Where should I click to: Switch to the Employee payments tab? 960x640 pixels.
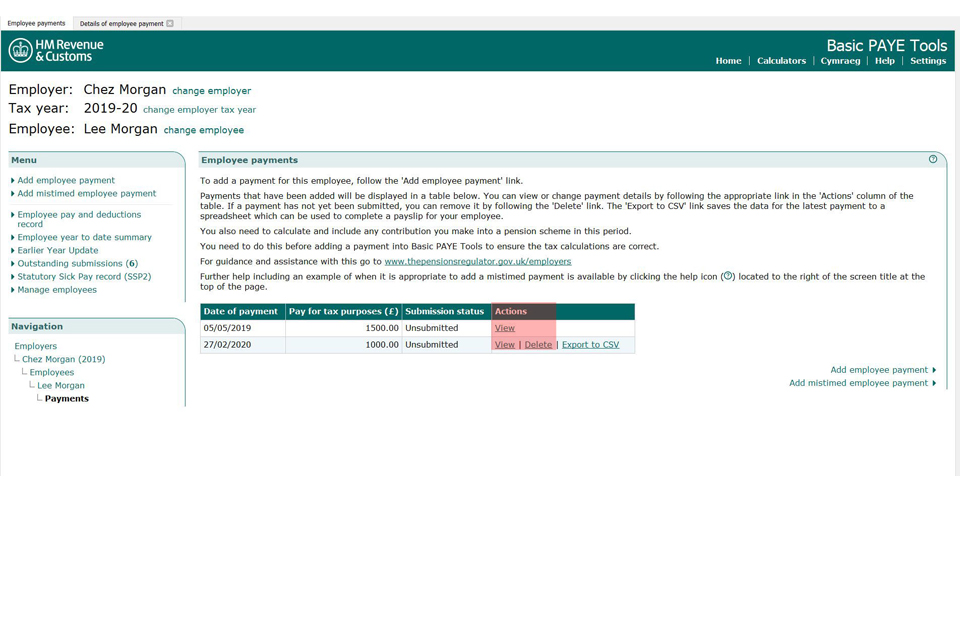click(x=36, y=23)
